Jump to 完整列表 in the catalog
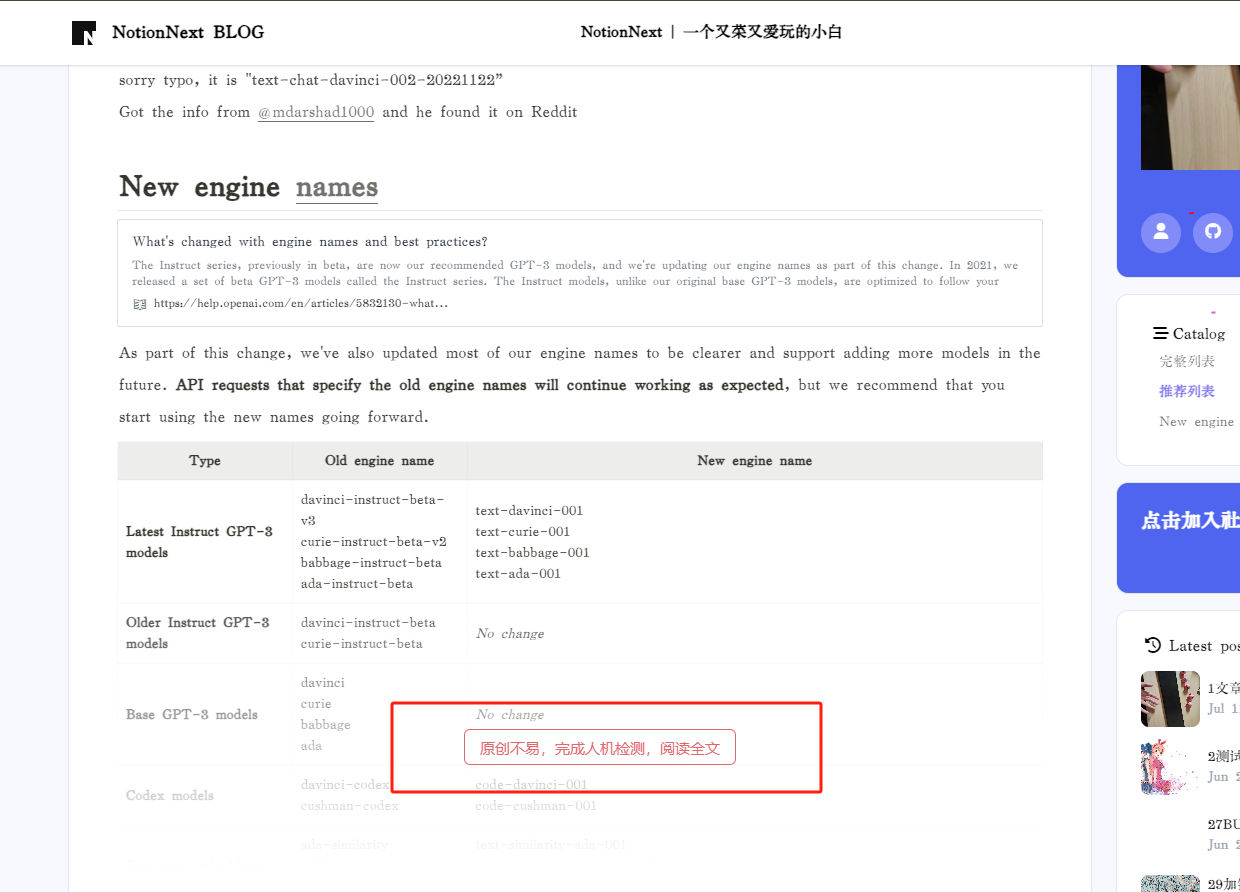Image resolution: width=1240 pixels, height=892 pixels. (1187, 361)
